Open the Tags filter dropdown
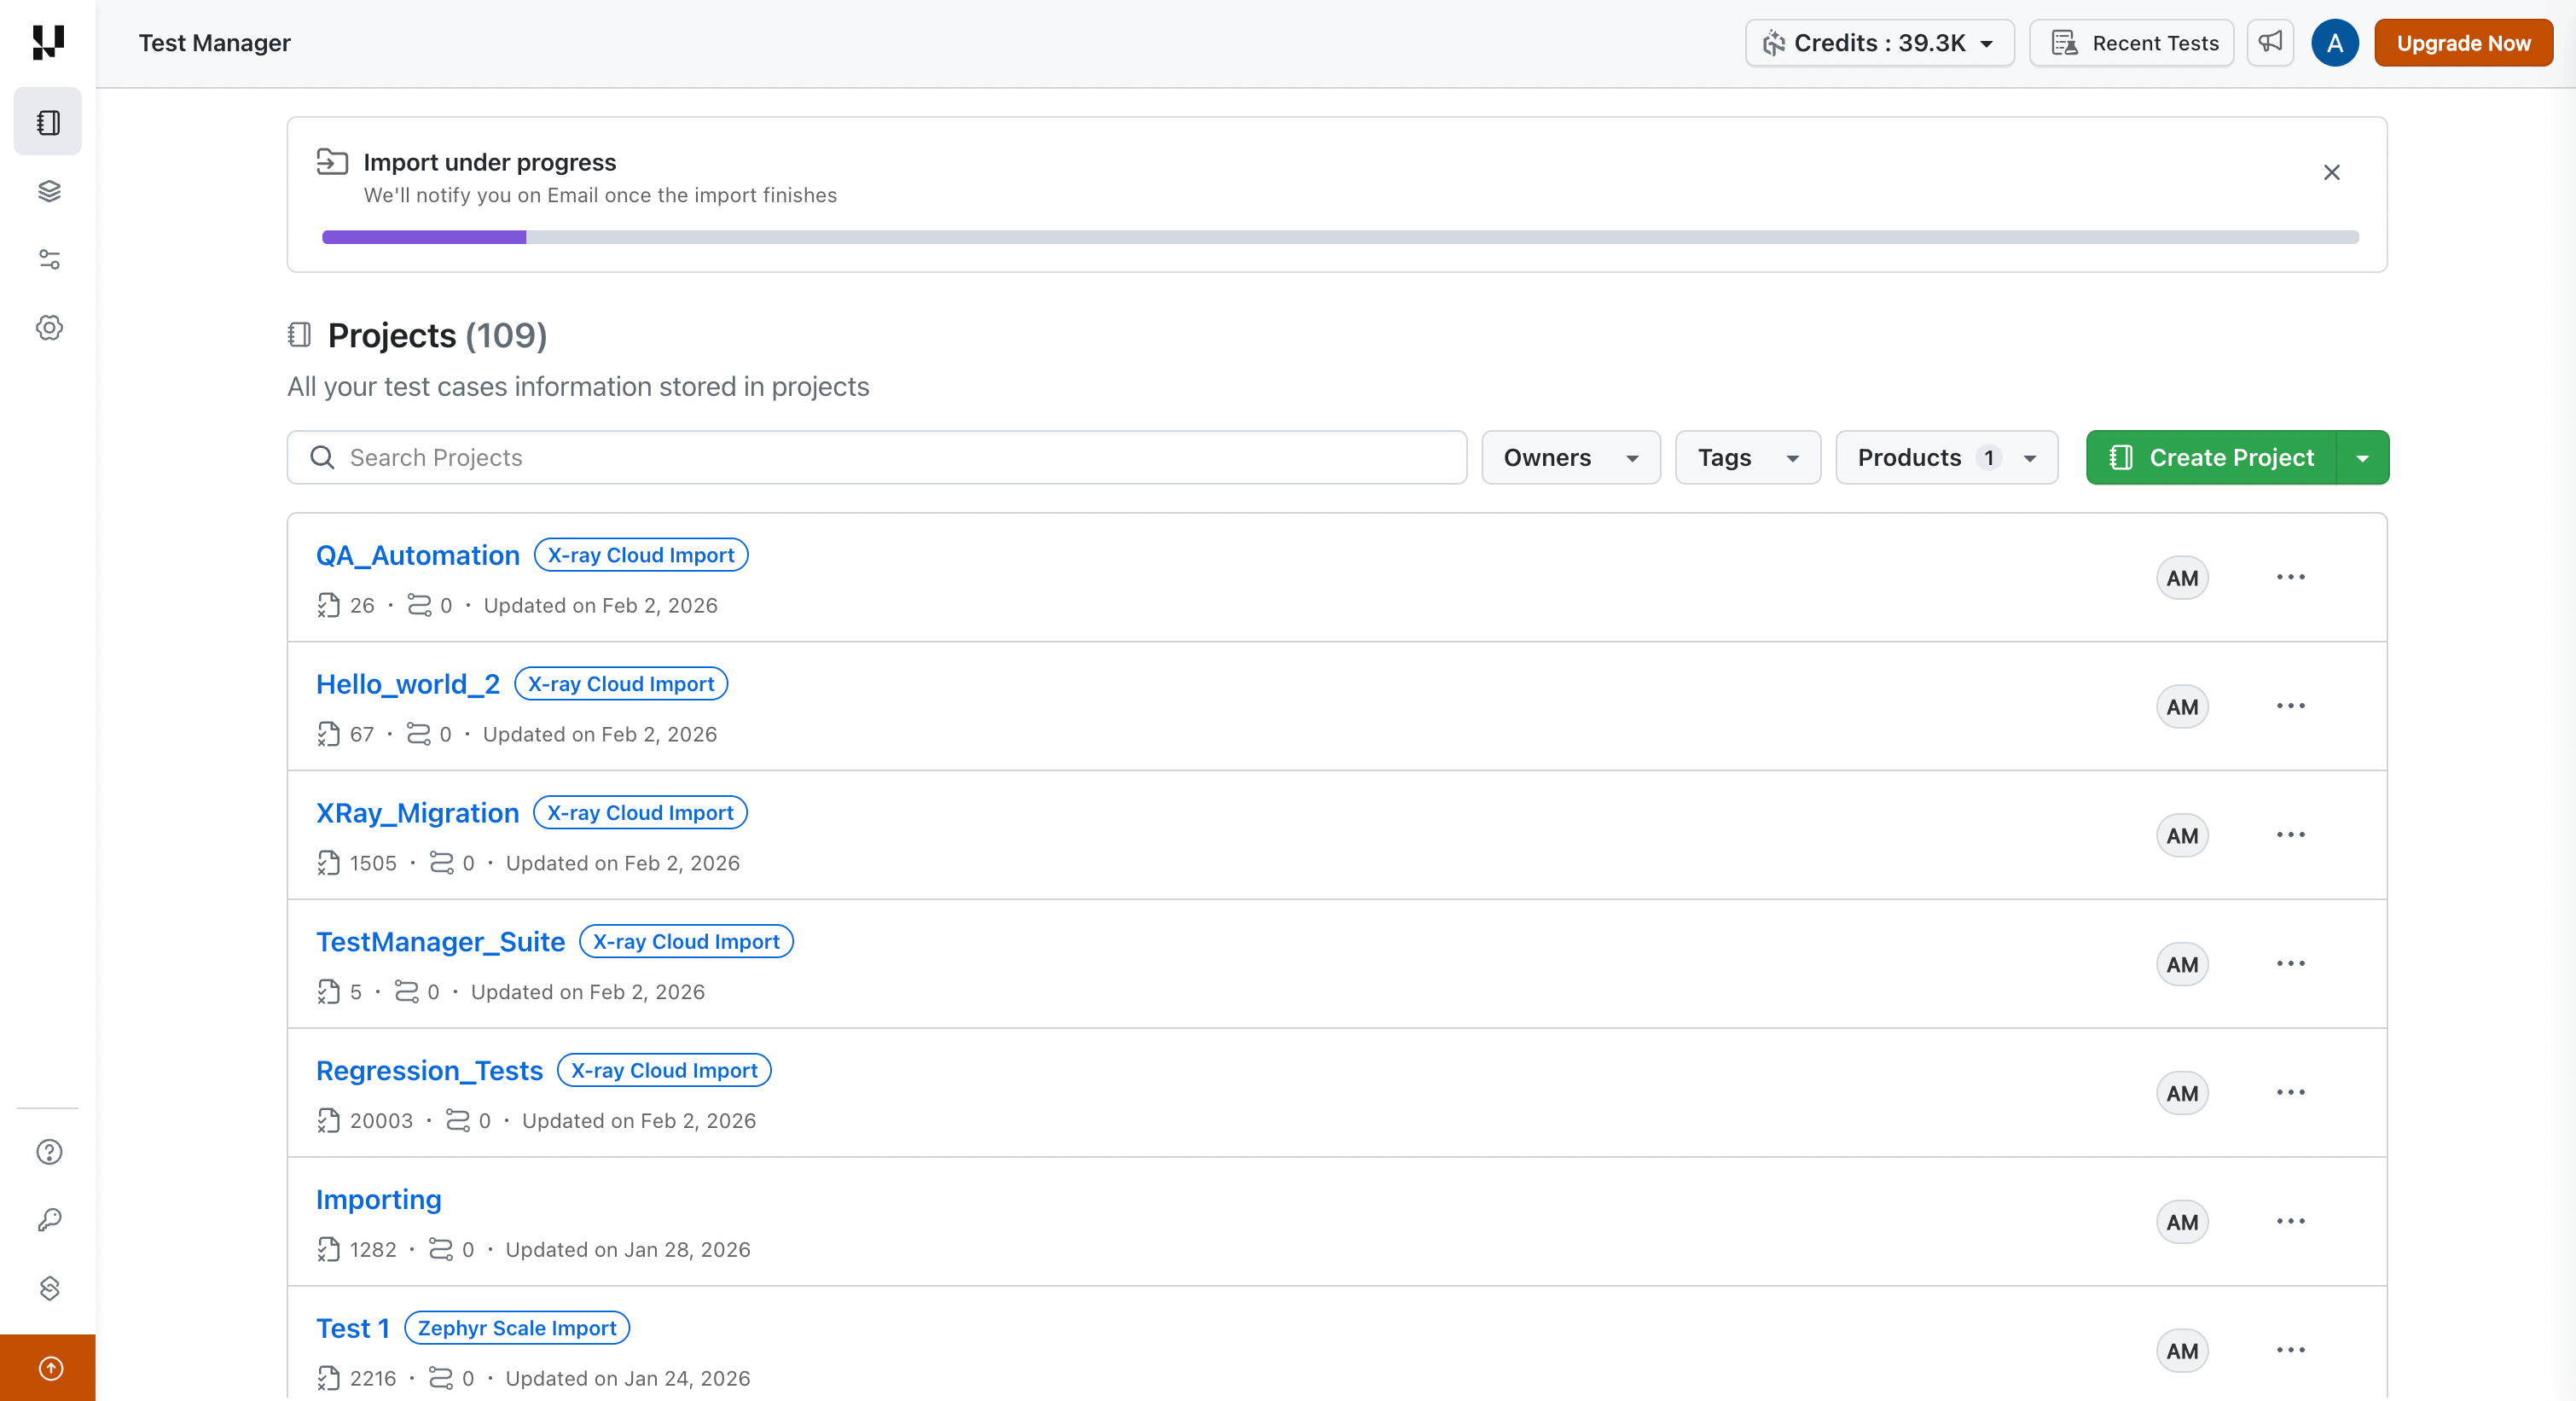2576x1401 pixels. click(1747, 458)
